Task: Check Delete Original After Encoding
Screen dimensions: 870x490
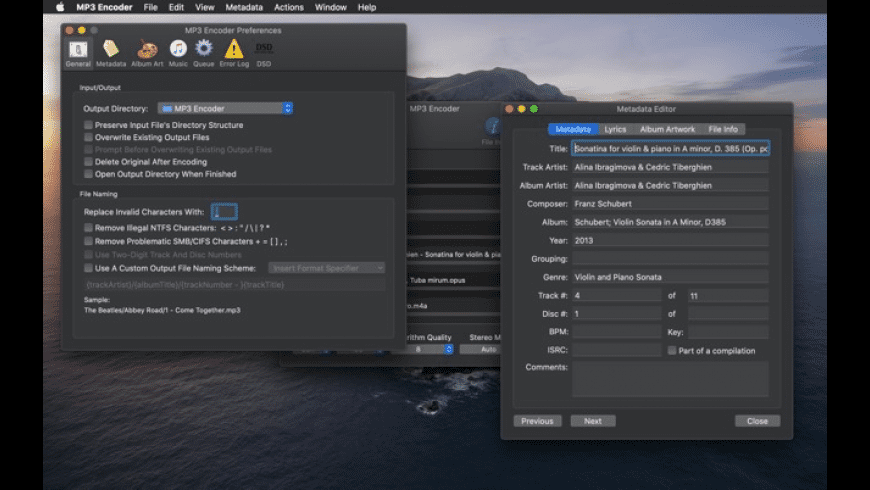Action: (89, 161)
